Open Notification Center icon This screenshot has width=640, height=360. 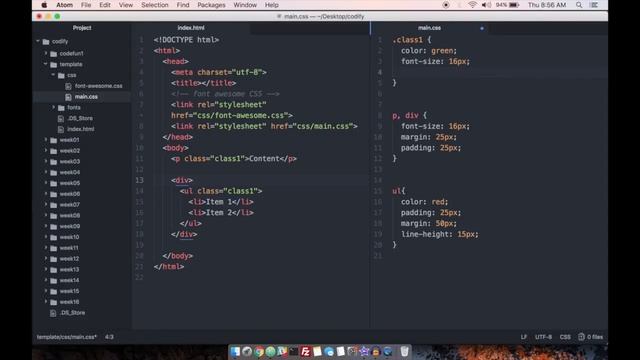(594, 5)
